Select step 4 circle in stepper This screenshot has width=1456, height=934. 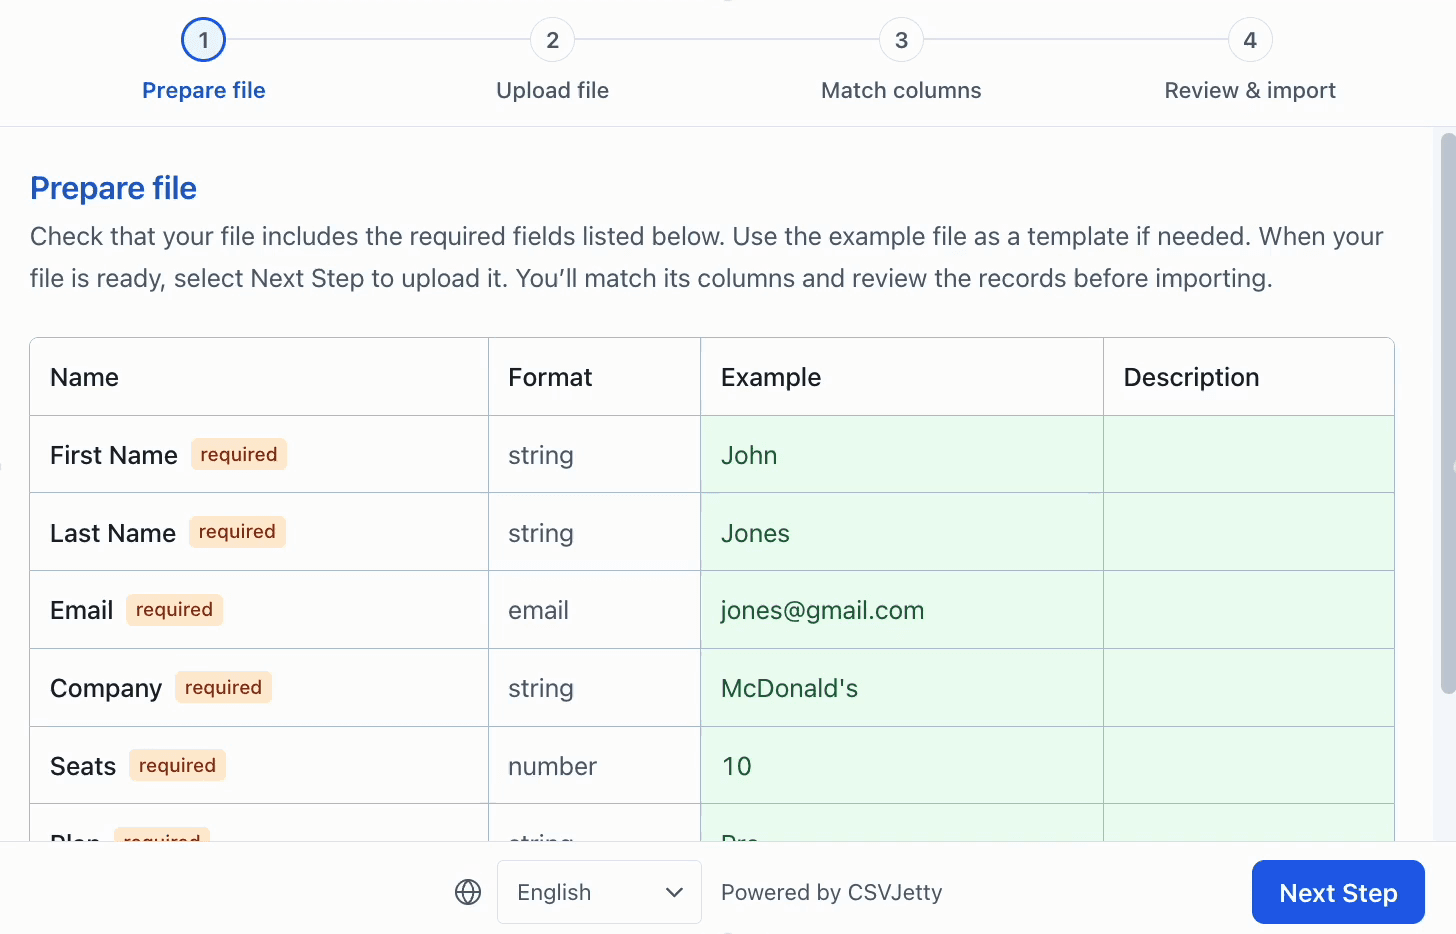[x=1250, y=40]
